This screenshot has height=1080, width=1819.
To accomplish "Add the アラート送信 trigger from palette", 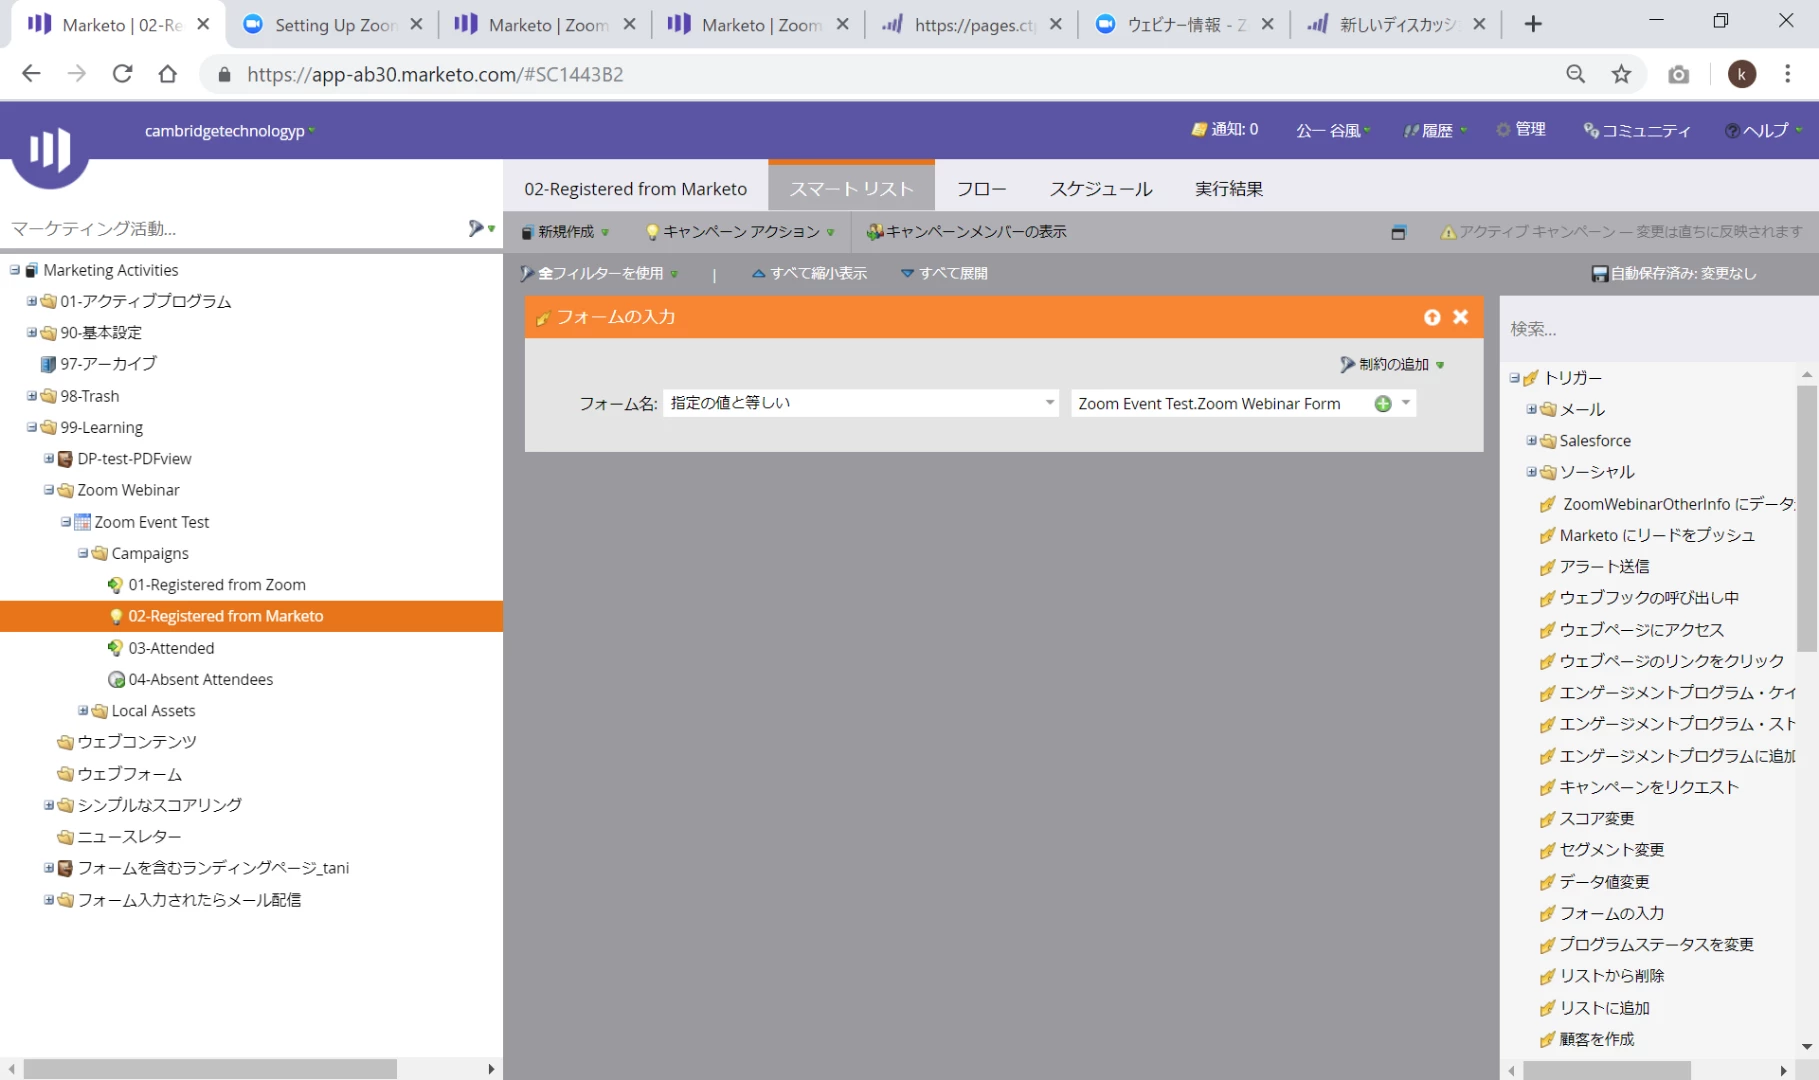I will [x=1604, y=567].
